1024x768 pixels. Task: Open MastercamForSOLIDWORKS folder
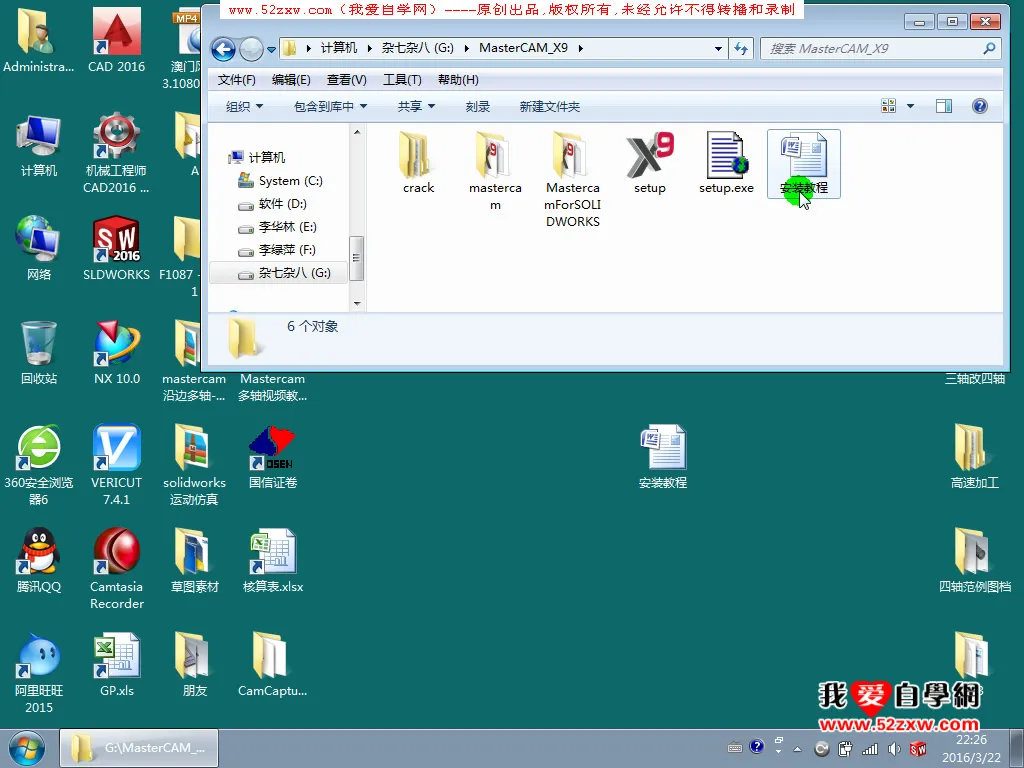[572, 158]
